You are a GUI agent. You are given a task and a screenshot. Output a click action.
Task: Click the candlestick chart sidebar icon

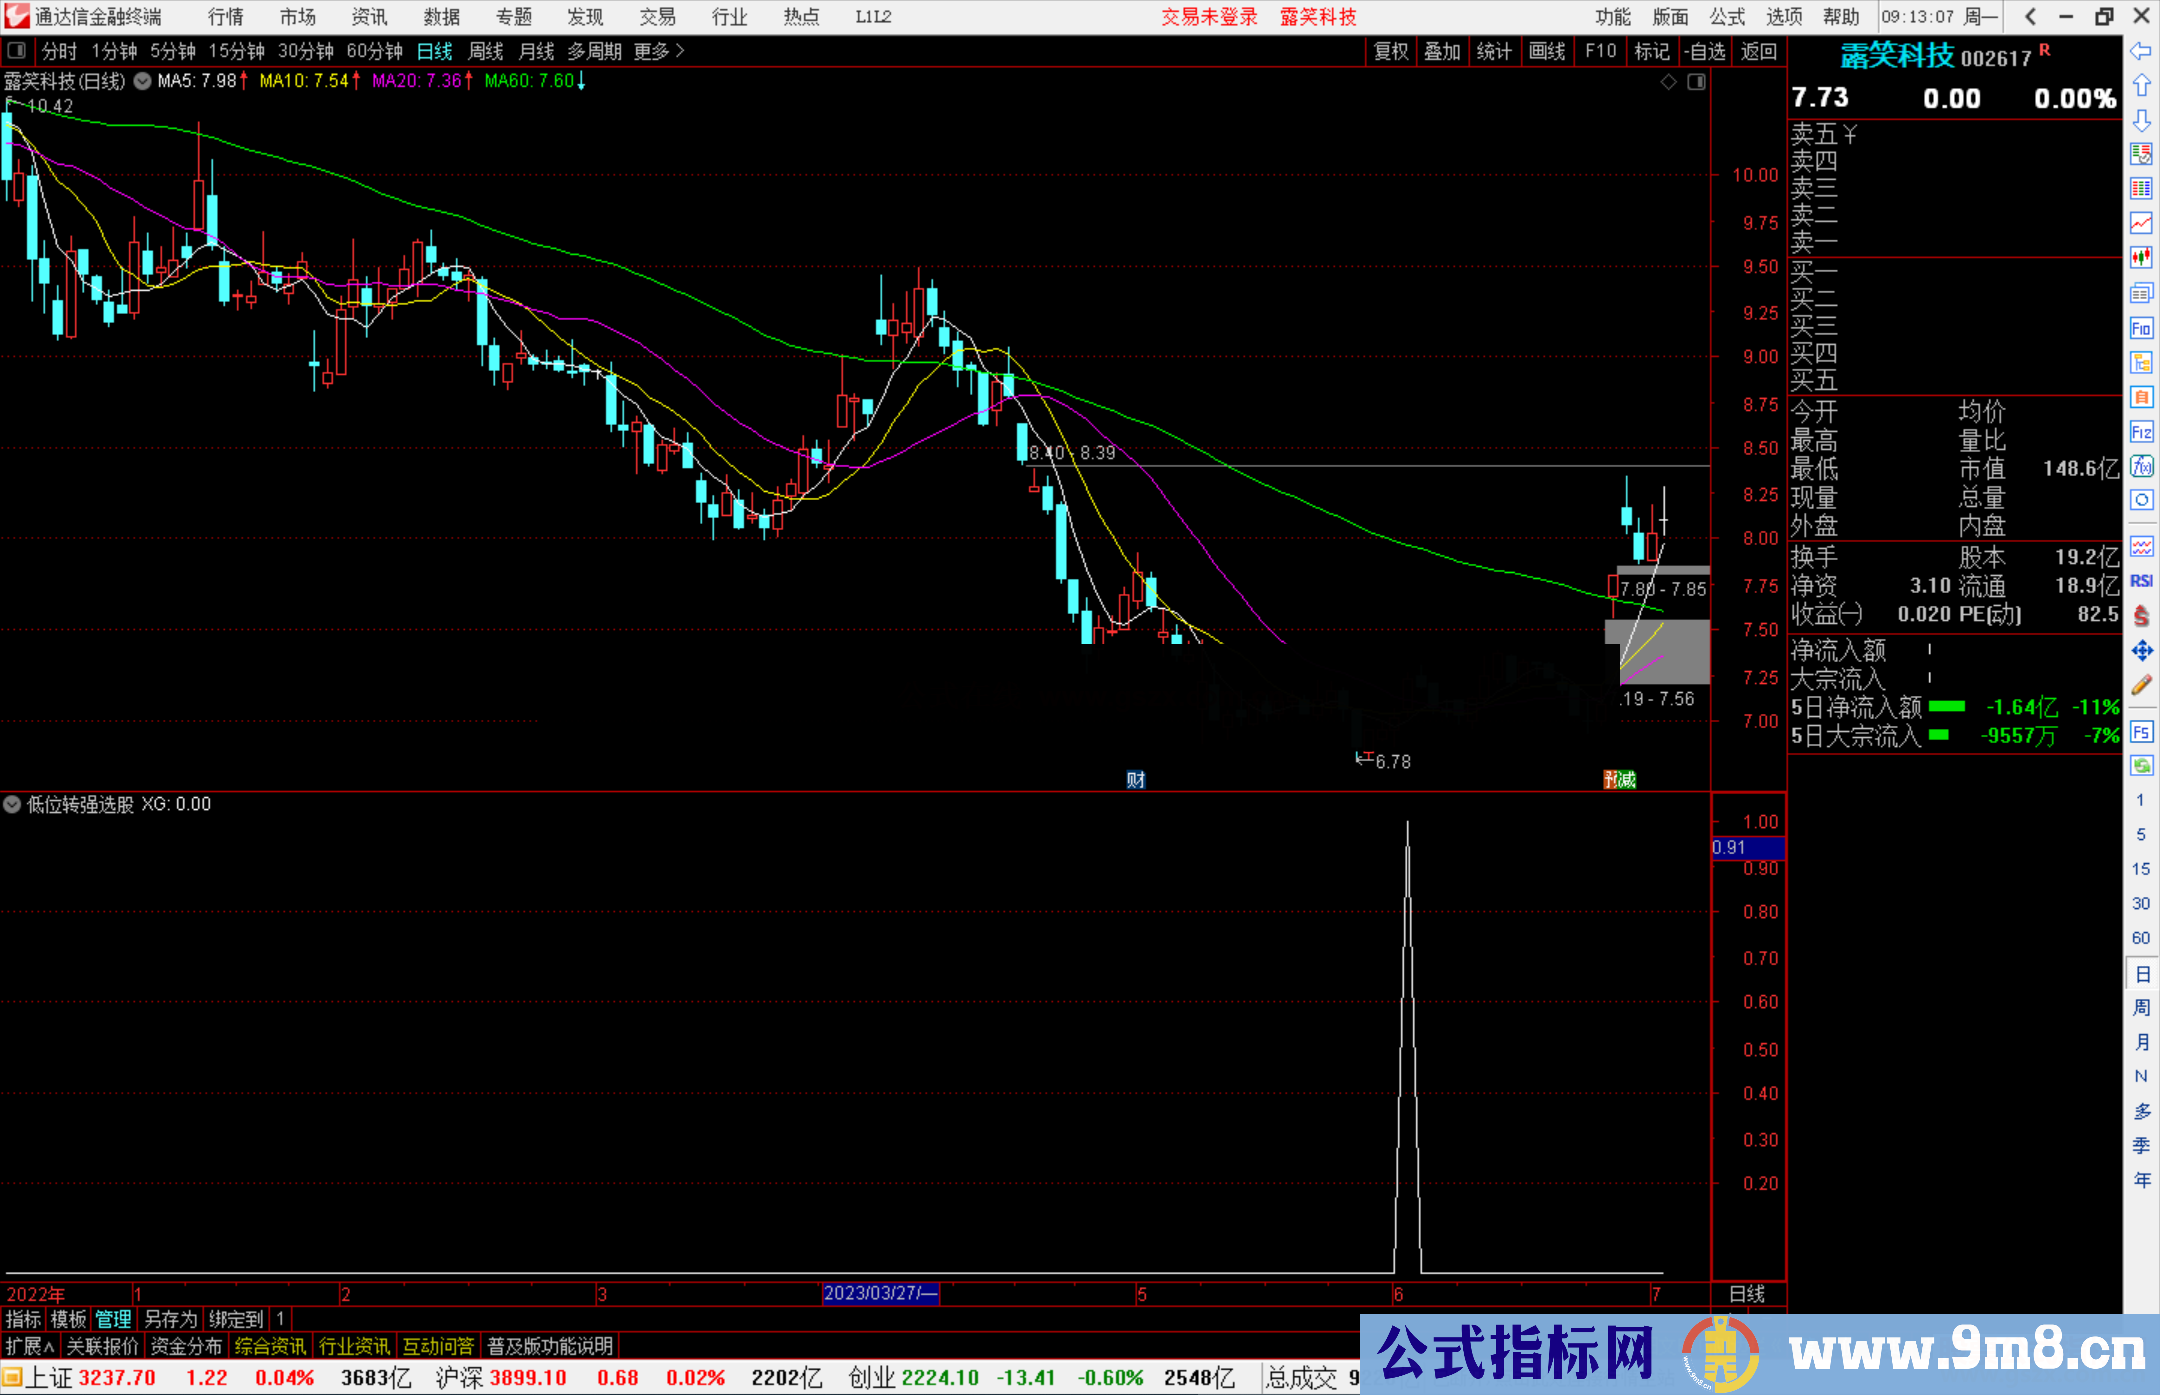click(2141, 257)
